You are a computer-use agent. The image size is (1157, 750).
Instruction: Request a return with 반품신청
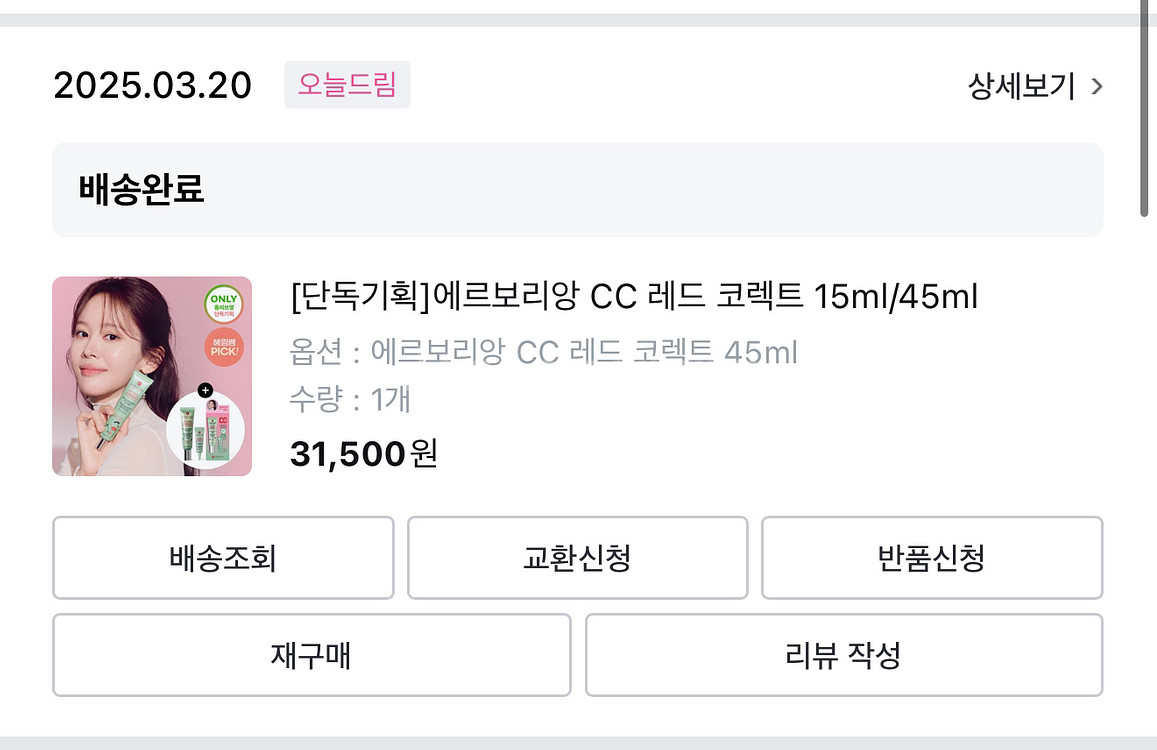click(931, 558)
